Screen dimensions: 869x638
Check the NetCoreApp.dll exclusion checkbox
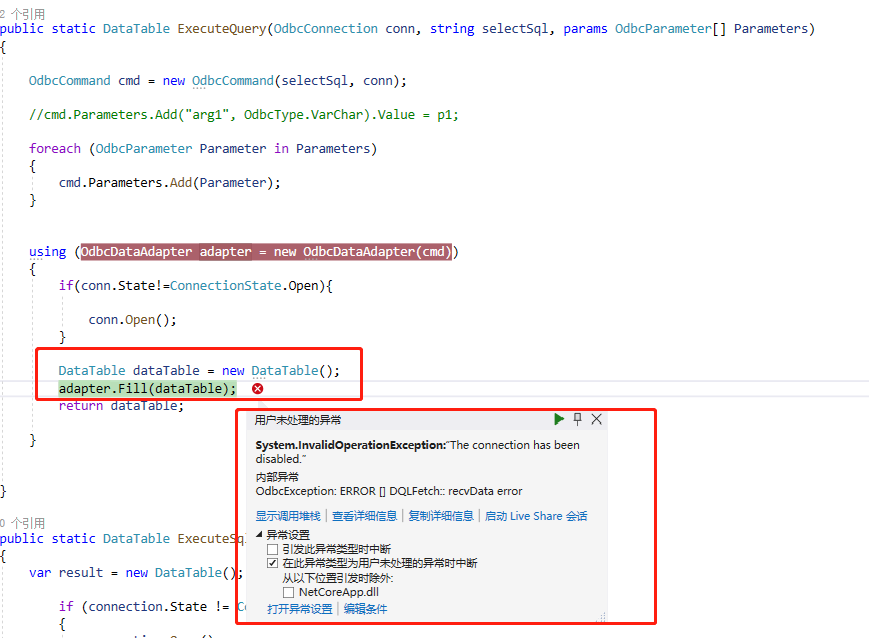coord(289,593)
